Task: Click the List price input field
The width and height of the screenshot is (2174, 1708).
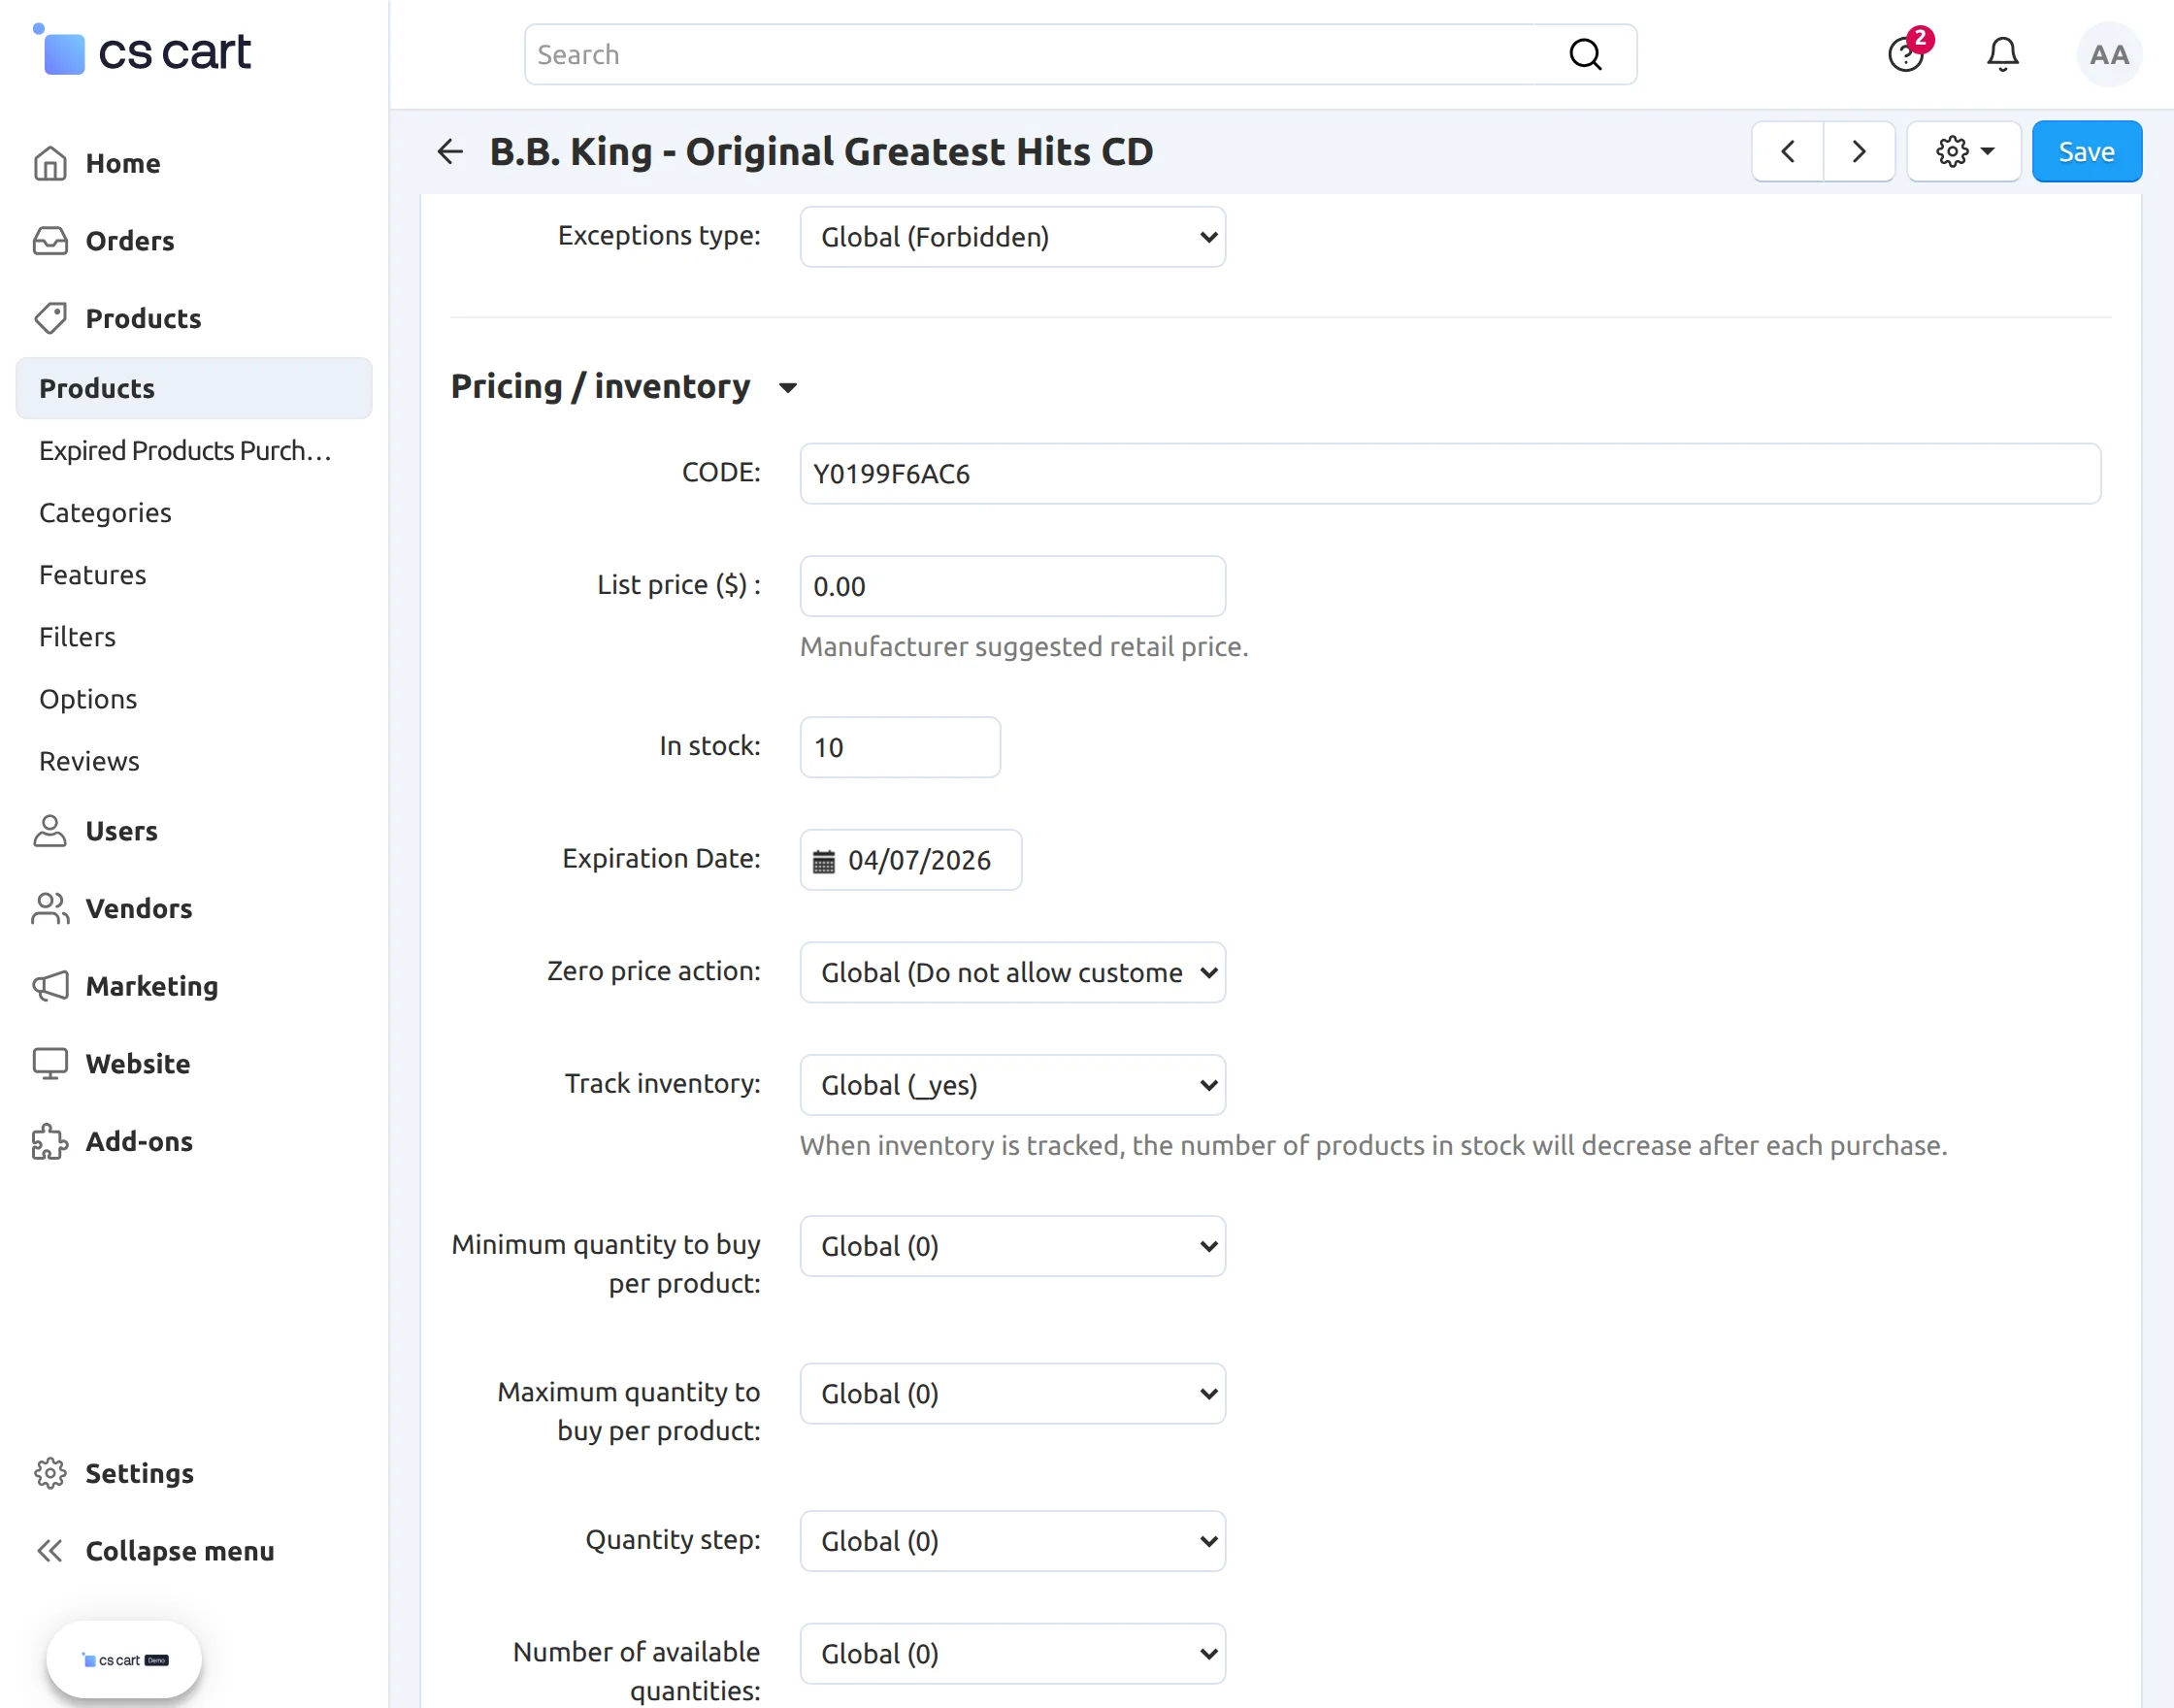Action: pyautogui.click(x=1012, y=586)
